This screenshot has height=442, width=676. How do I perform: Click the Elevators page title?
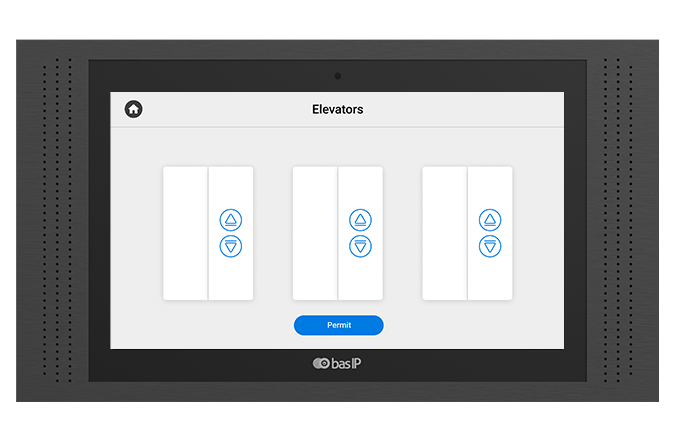pyautogui.click(x=337, y=109)
